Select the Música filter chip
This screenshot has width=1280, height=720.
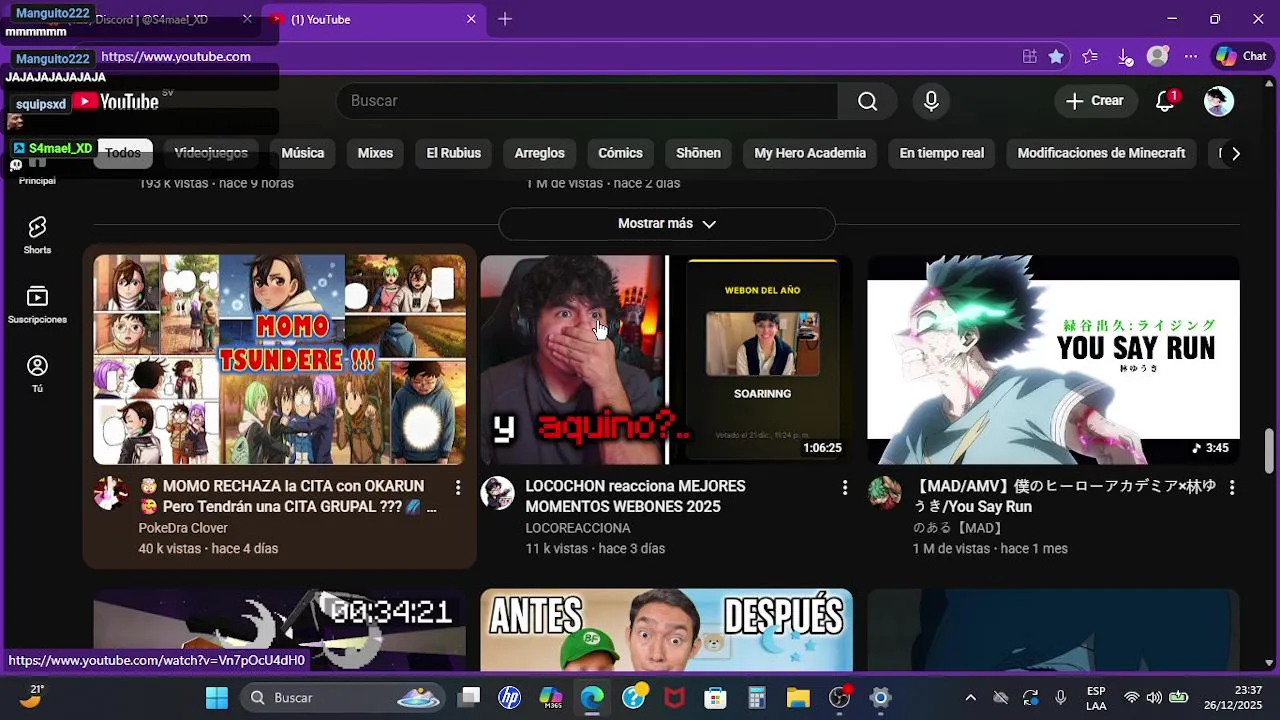303,153
